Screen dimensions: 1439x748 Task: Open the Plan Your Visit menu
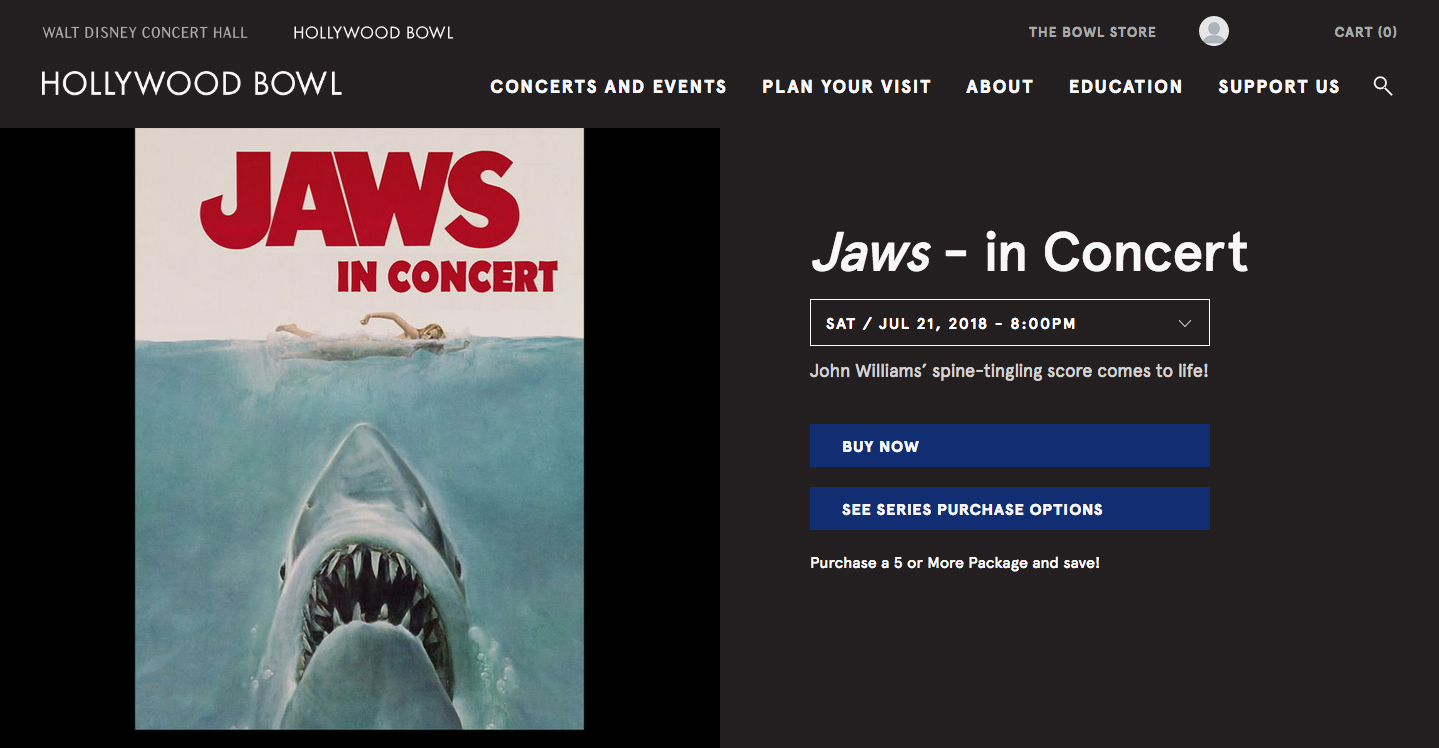click(846, 87)
